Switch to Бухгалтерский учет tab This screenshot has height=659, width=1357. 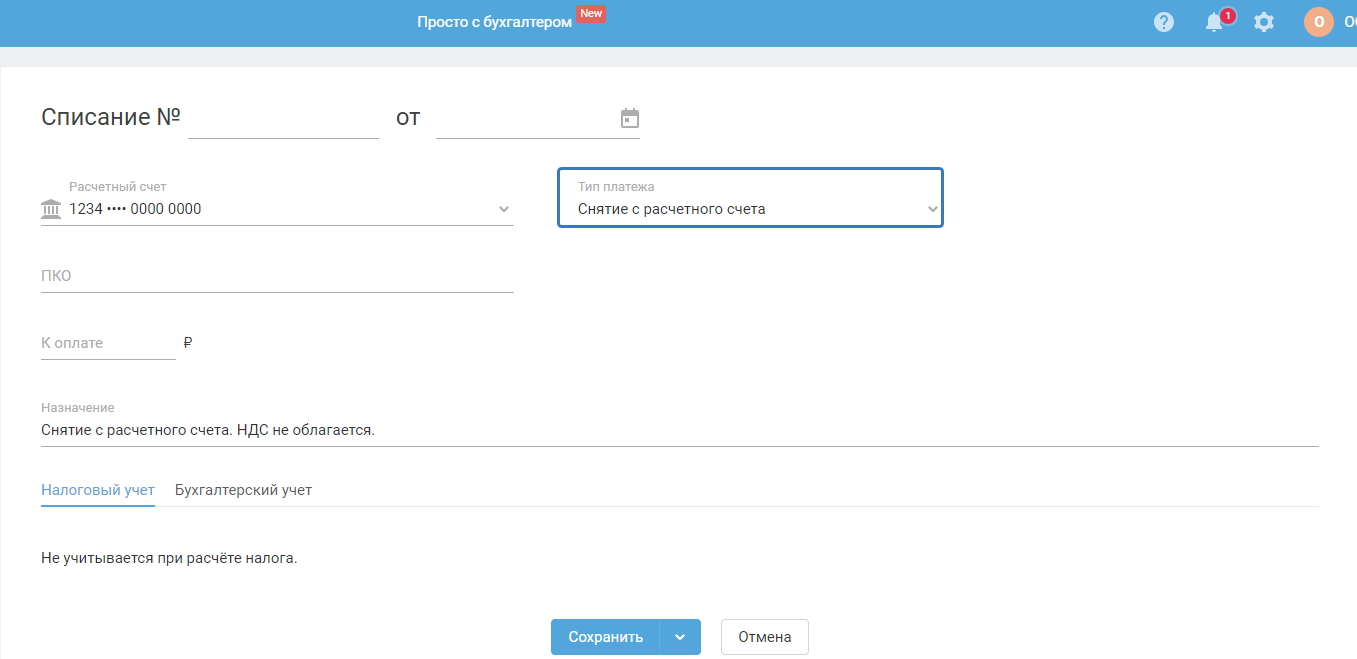243,490
